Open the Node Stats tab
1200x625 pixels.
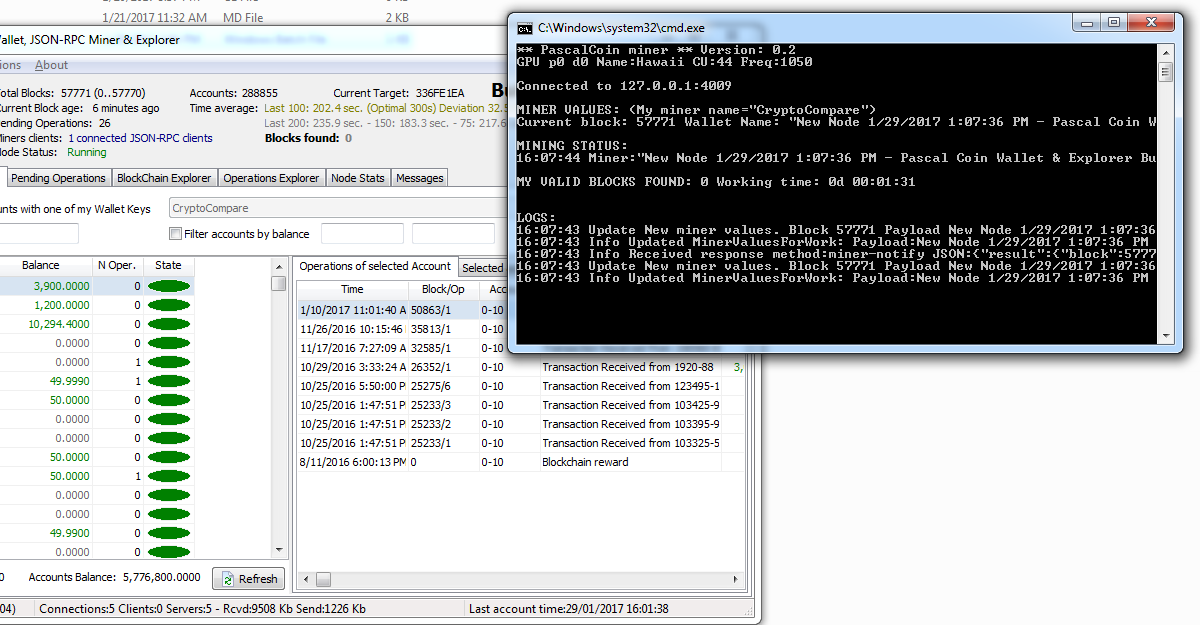click(x=358, y=178)
